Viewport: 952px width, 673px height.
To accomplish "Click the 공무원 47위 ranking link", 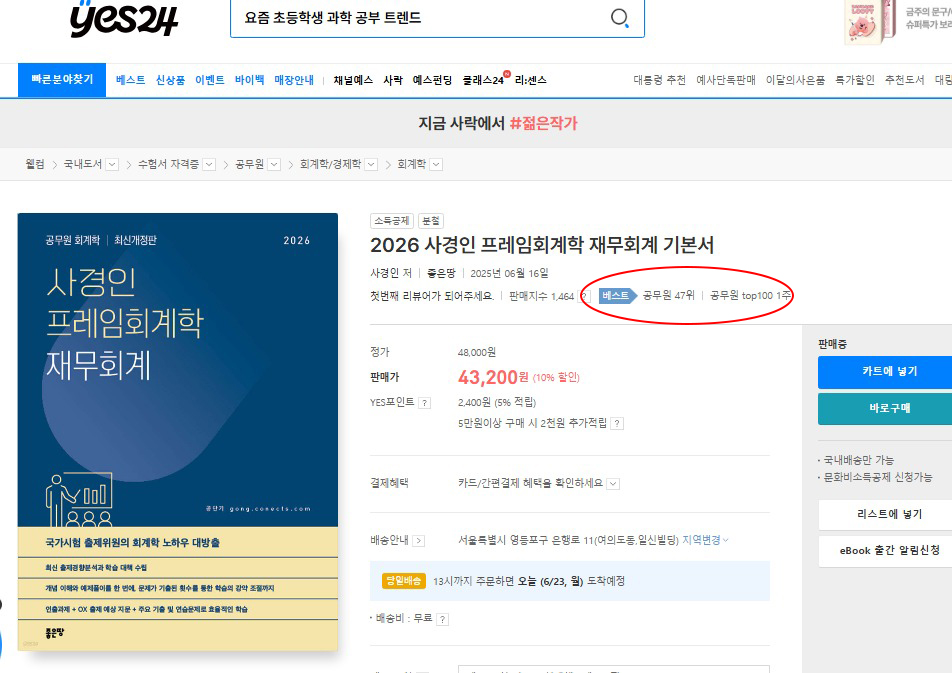I will pos(668,296).
